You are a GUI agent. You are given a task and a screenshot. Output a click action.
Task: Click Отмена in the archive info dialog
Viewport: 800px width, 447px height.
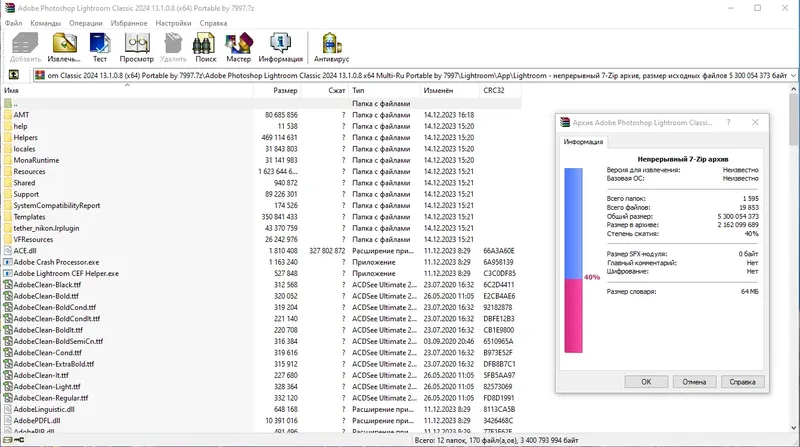click(694, 382)
